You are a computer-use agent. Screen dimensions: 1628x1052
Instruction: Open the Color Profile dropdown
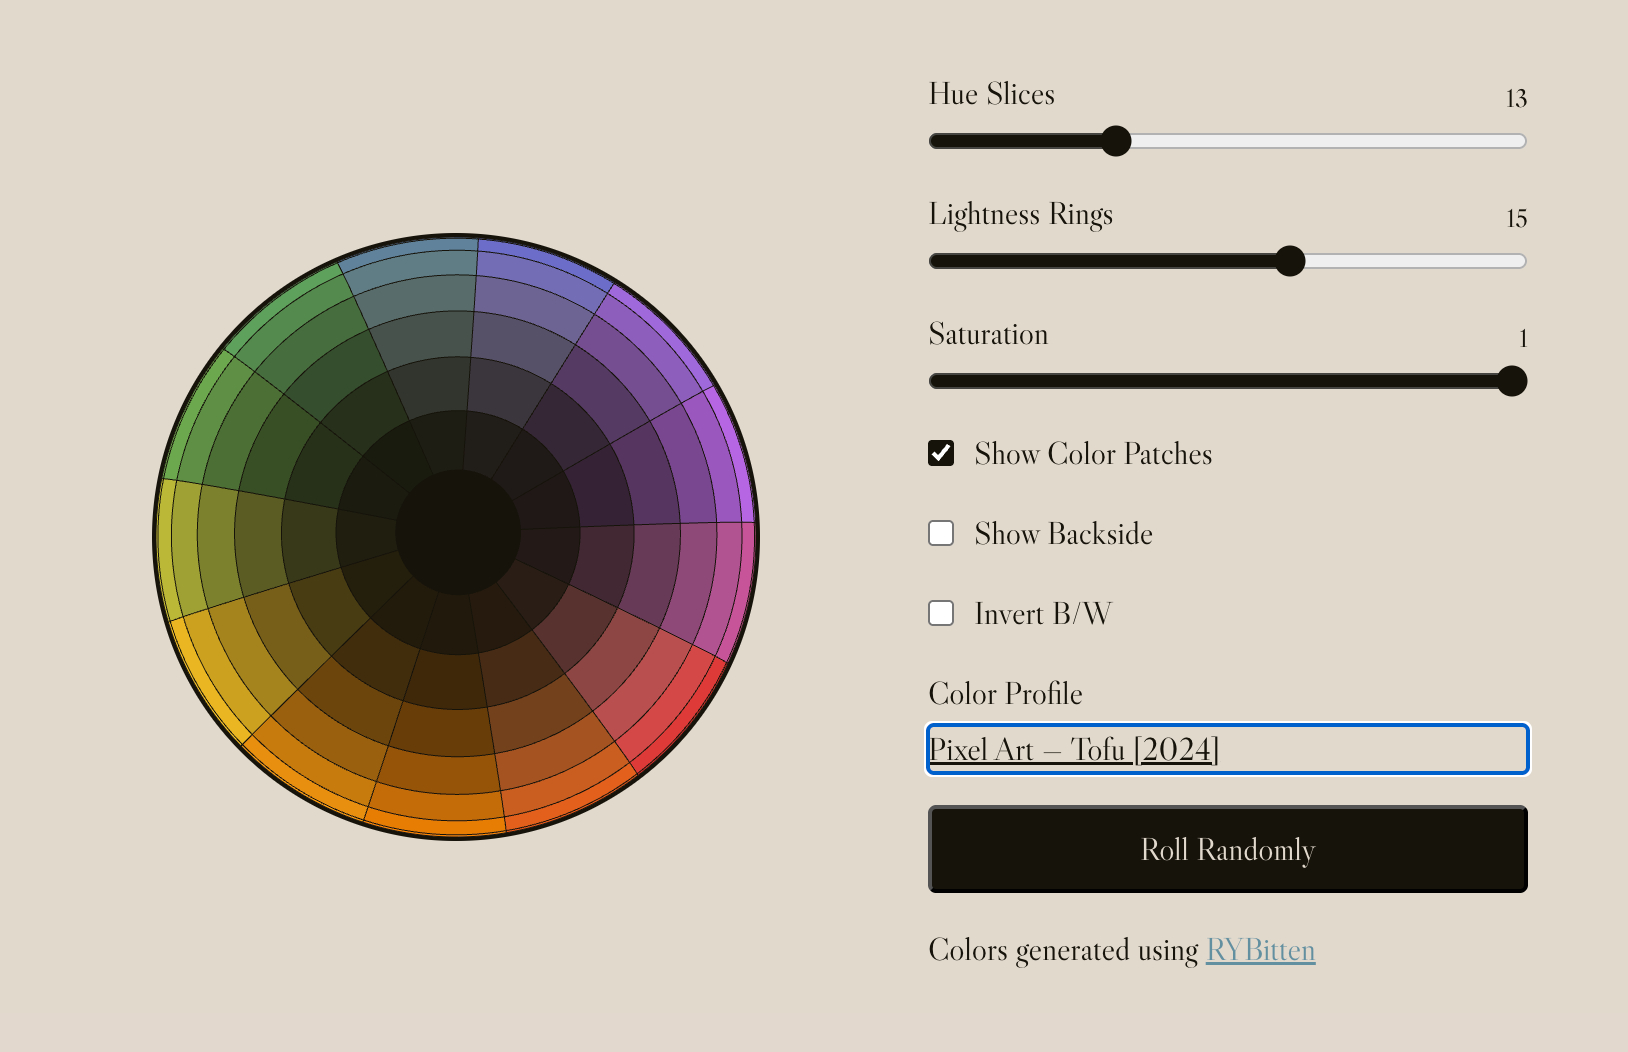[x=1227, y=749]
